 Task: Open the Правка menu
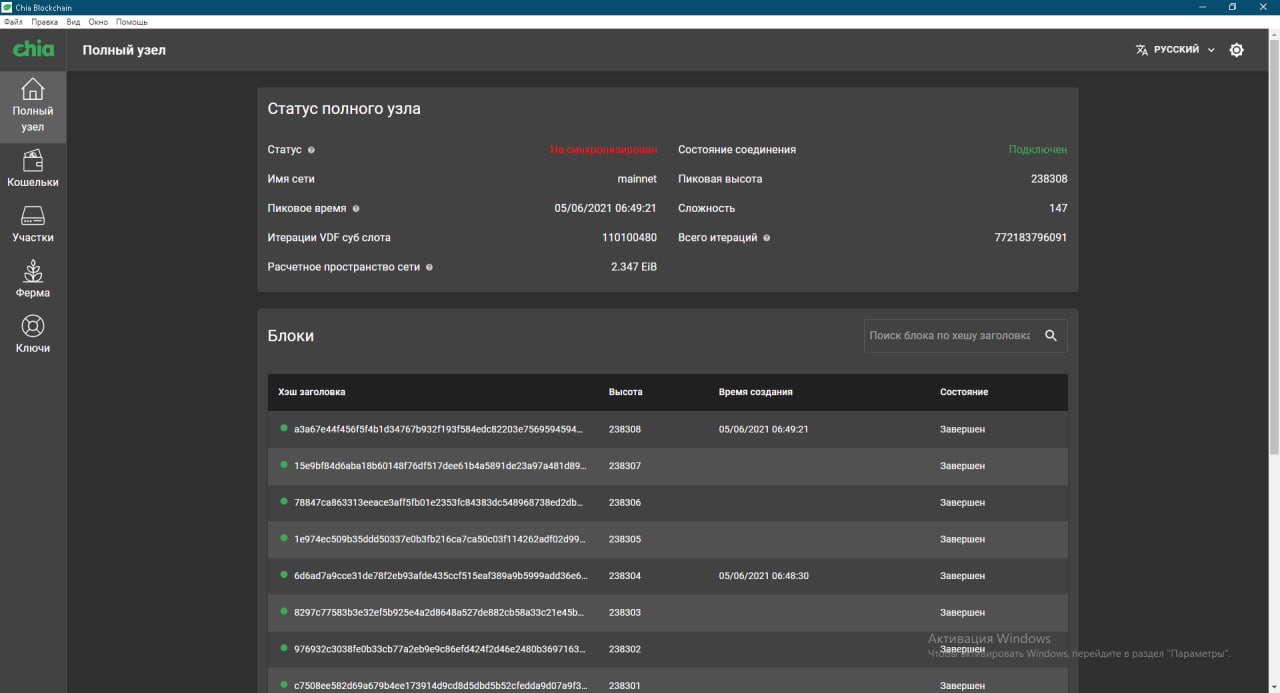(45, 21)
